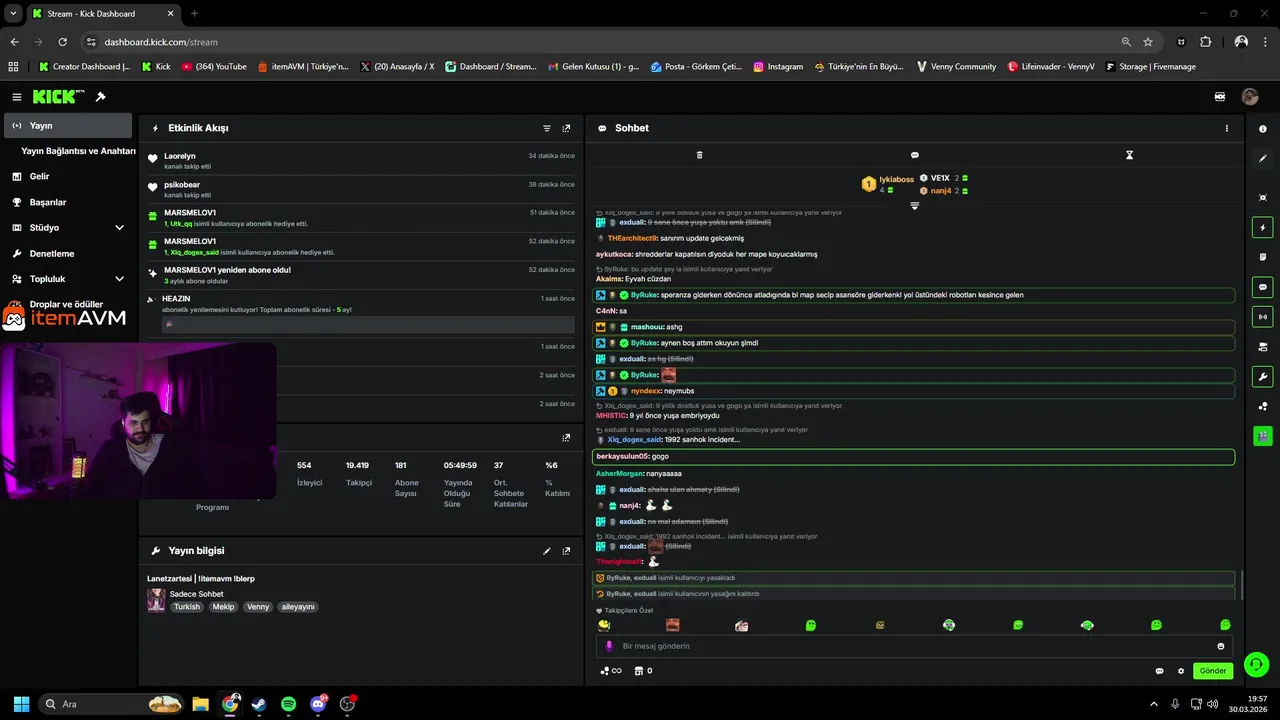Pop out the Yayın bilgisi panel

[566, 551]
